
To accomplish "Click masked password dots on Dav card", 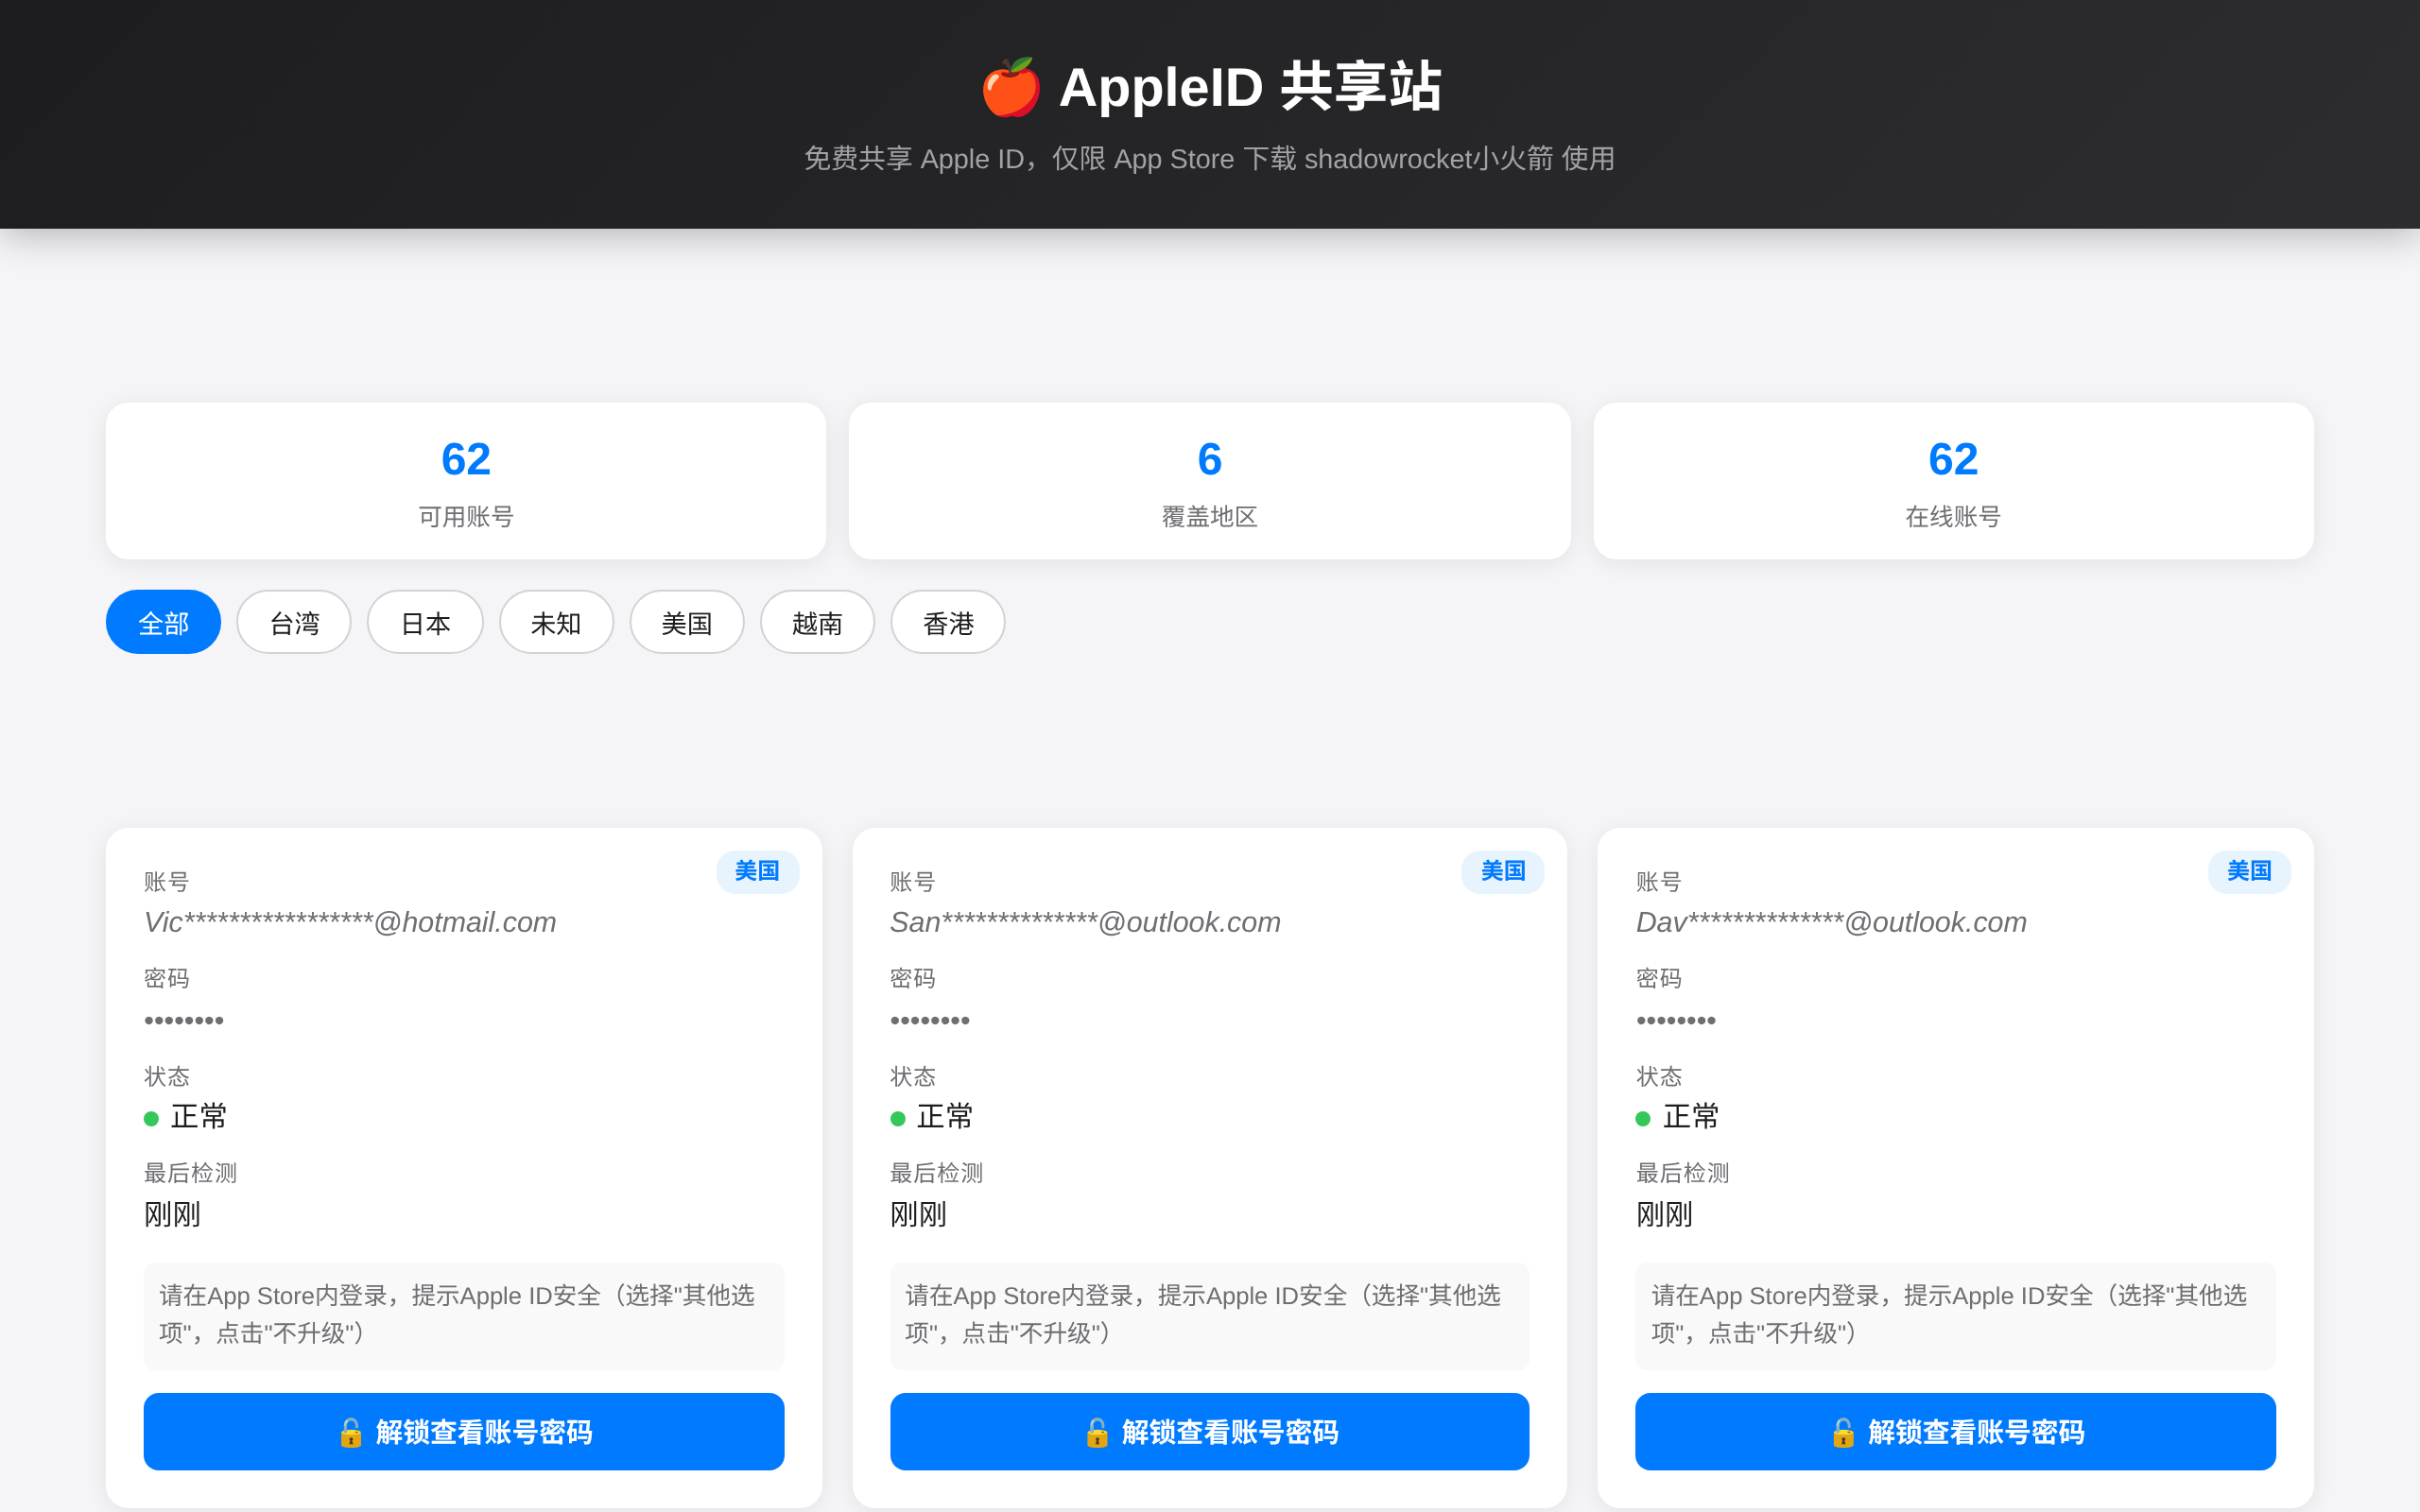I will coord(1676,1020).
